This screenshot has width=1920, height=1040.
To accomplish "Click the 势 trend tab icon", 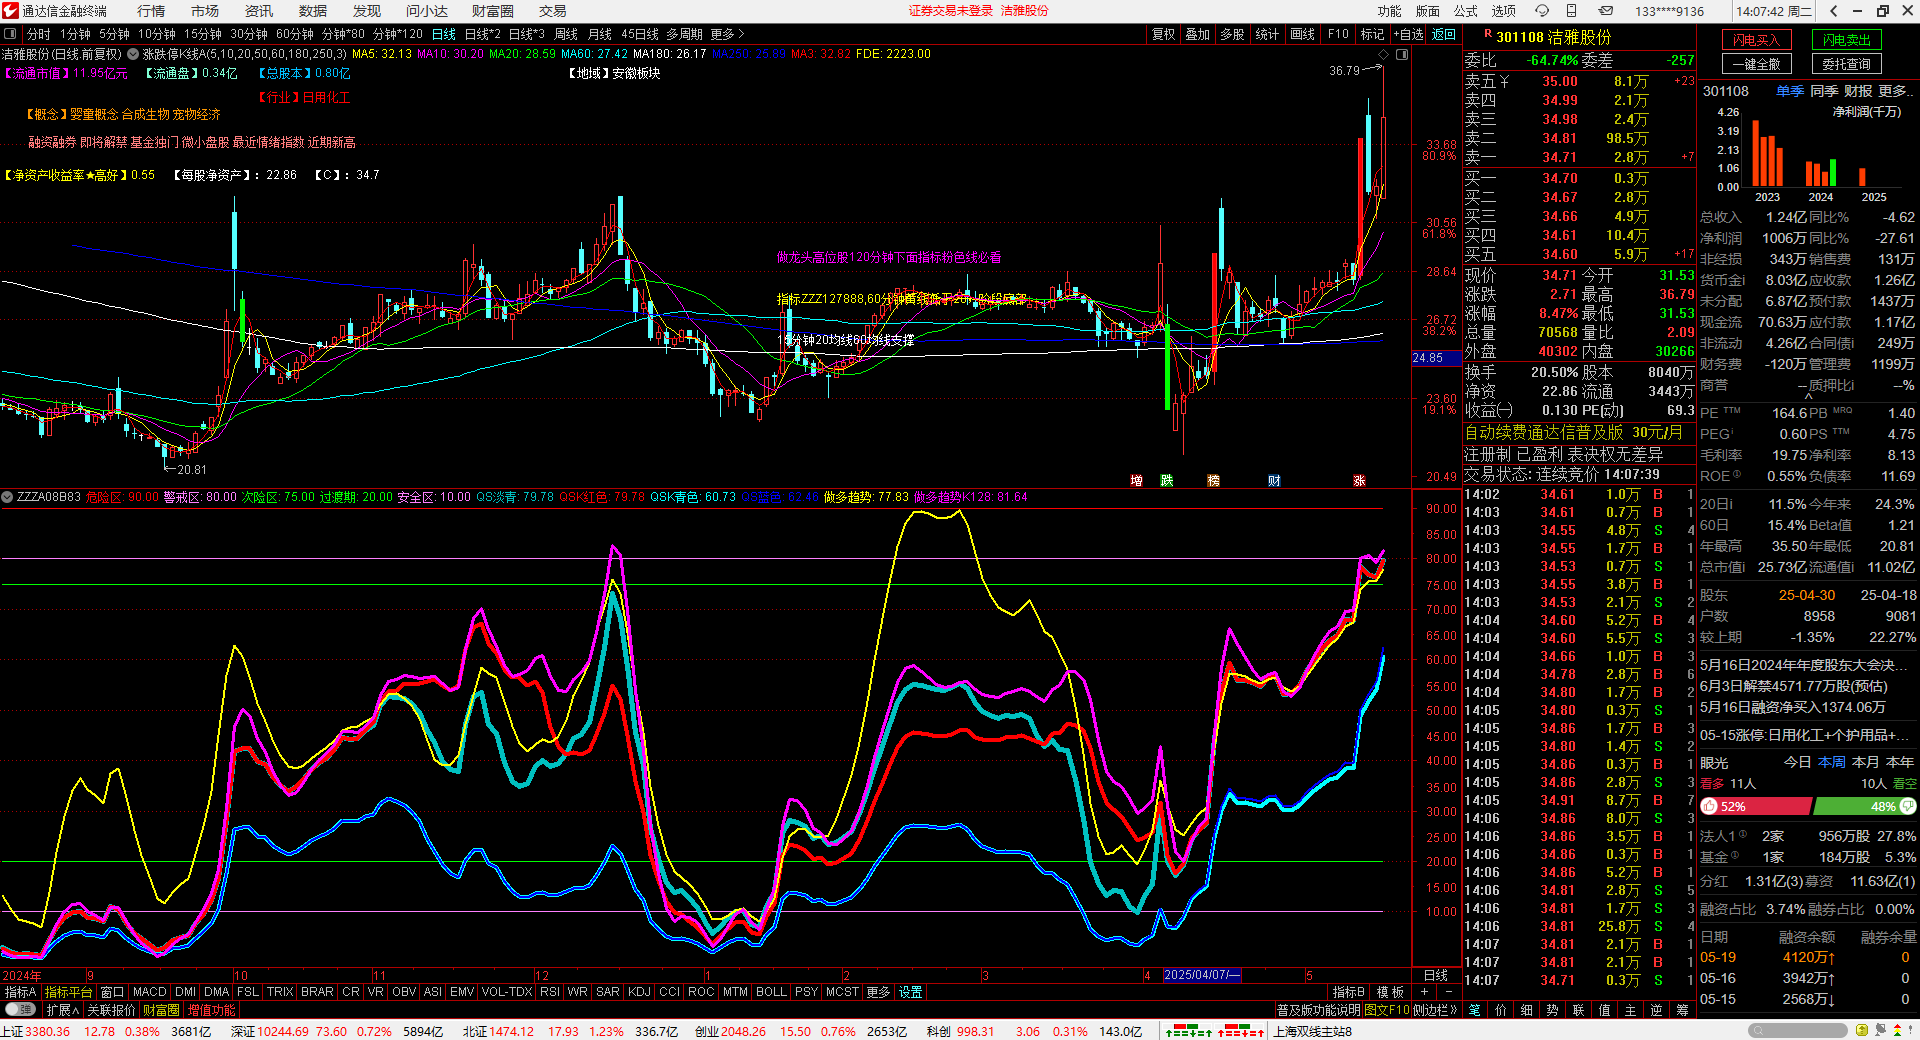I will pyautogui.click(x=1552, y=1010).
